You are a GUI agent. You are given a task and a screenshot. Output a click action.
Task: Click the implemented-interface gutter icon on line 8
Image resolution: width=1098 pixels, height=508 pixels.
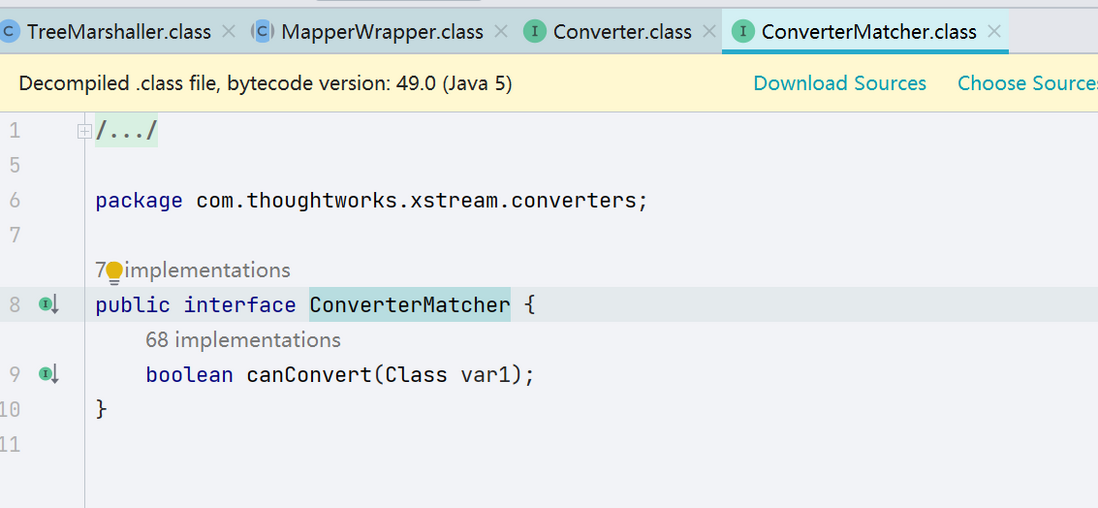tap(49, 305)
